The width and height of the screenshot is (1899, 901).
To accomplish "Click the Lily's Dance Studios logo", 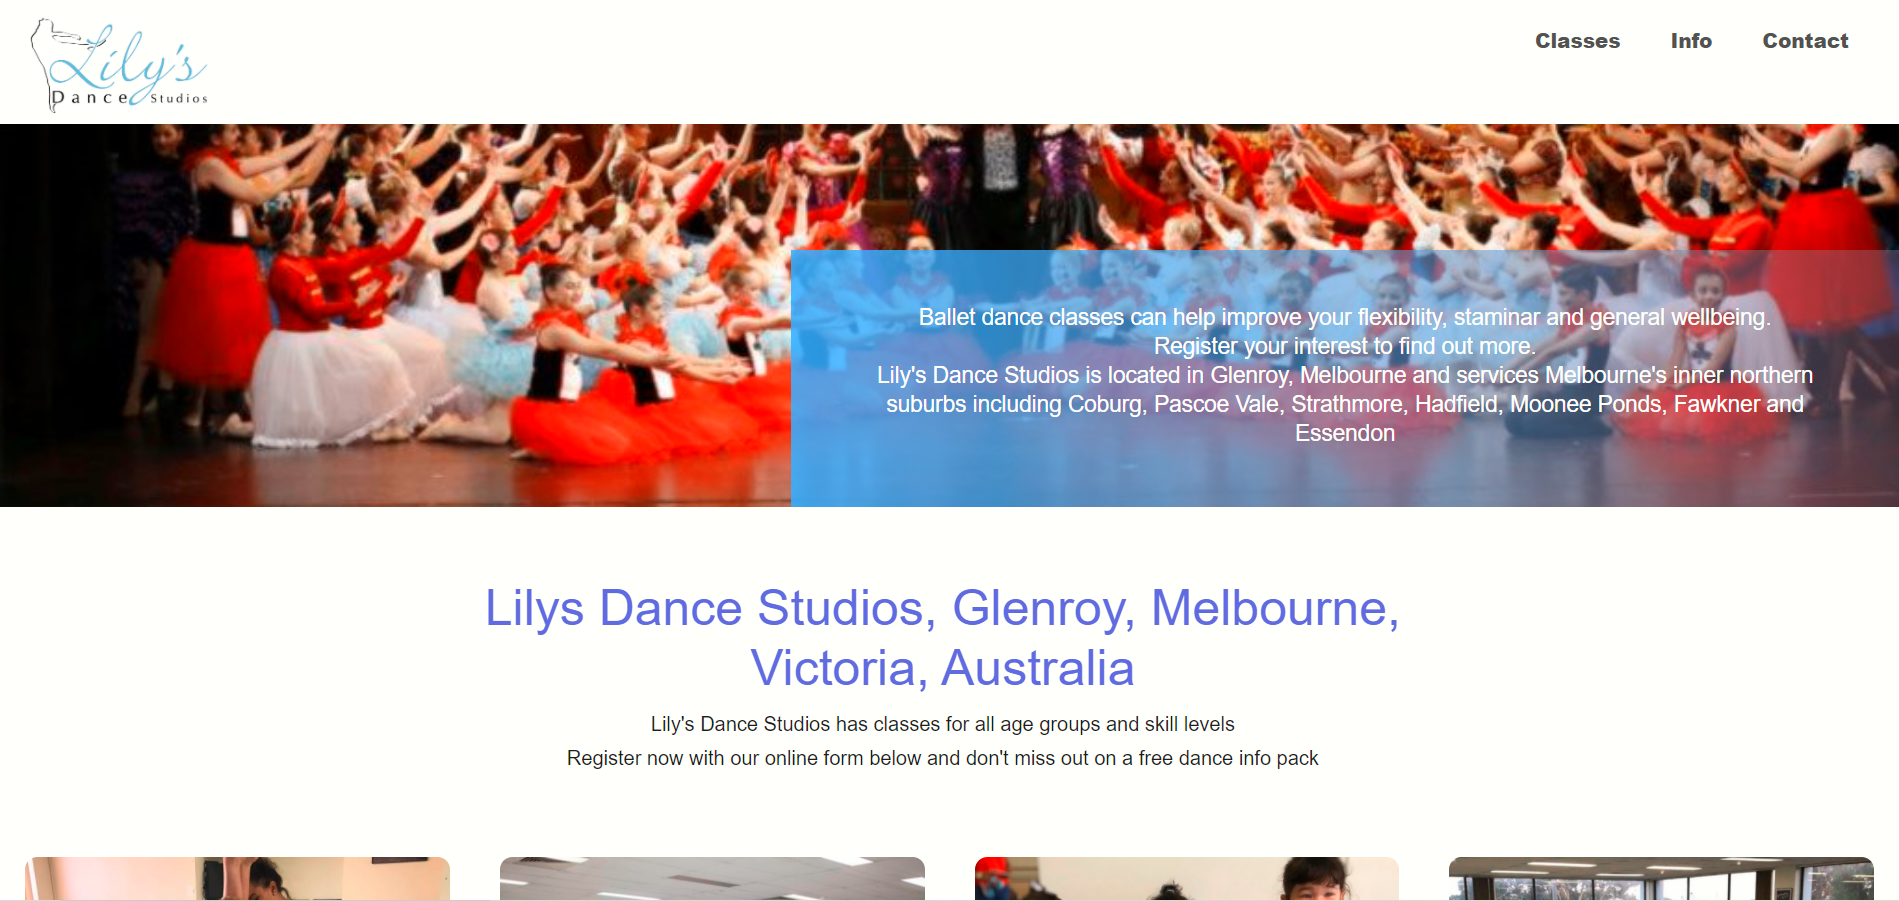I will coord(119,65).
